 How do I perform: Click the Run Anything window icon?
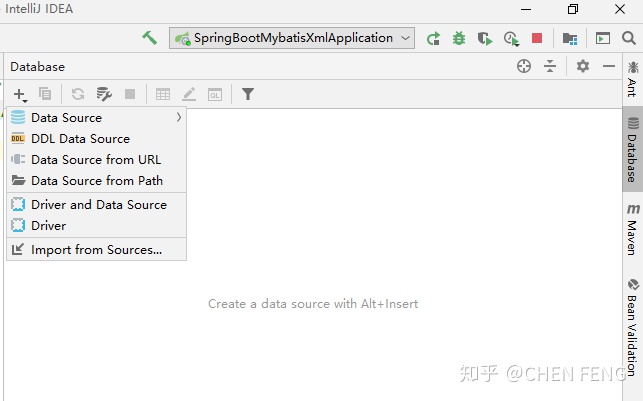tap(602, 38)
